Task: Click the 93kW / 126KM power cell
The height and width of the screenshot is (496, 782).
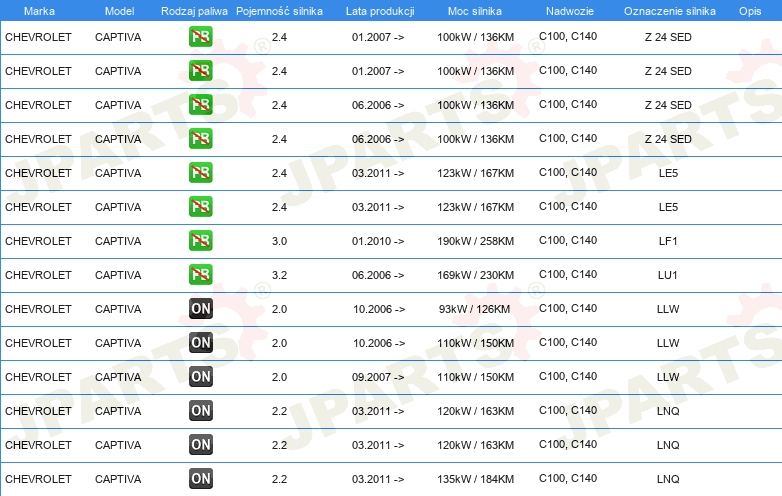Action: (x=474, y=309)
